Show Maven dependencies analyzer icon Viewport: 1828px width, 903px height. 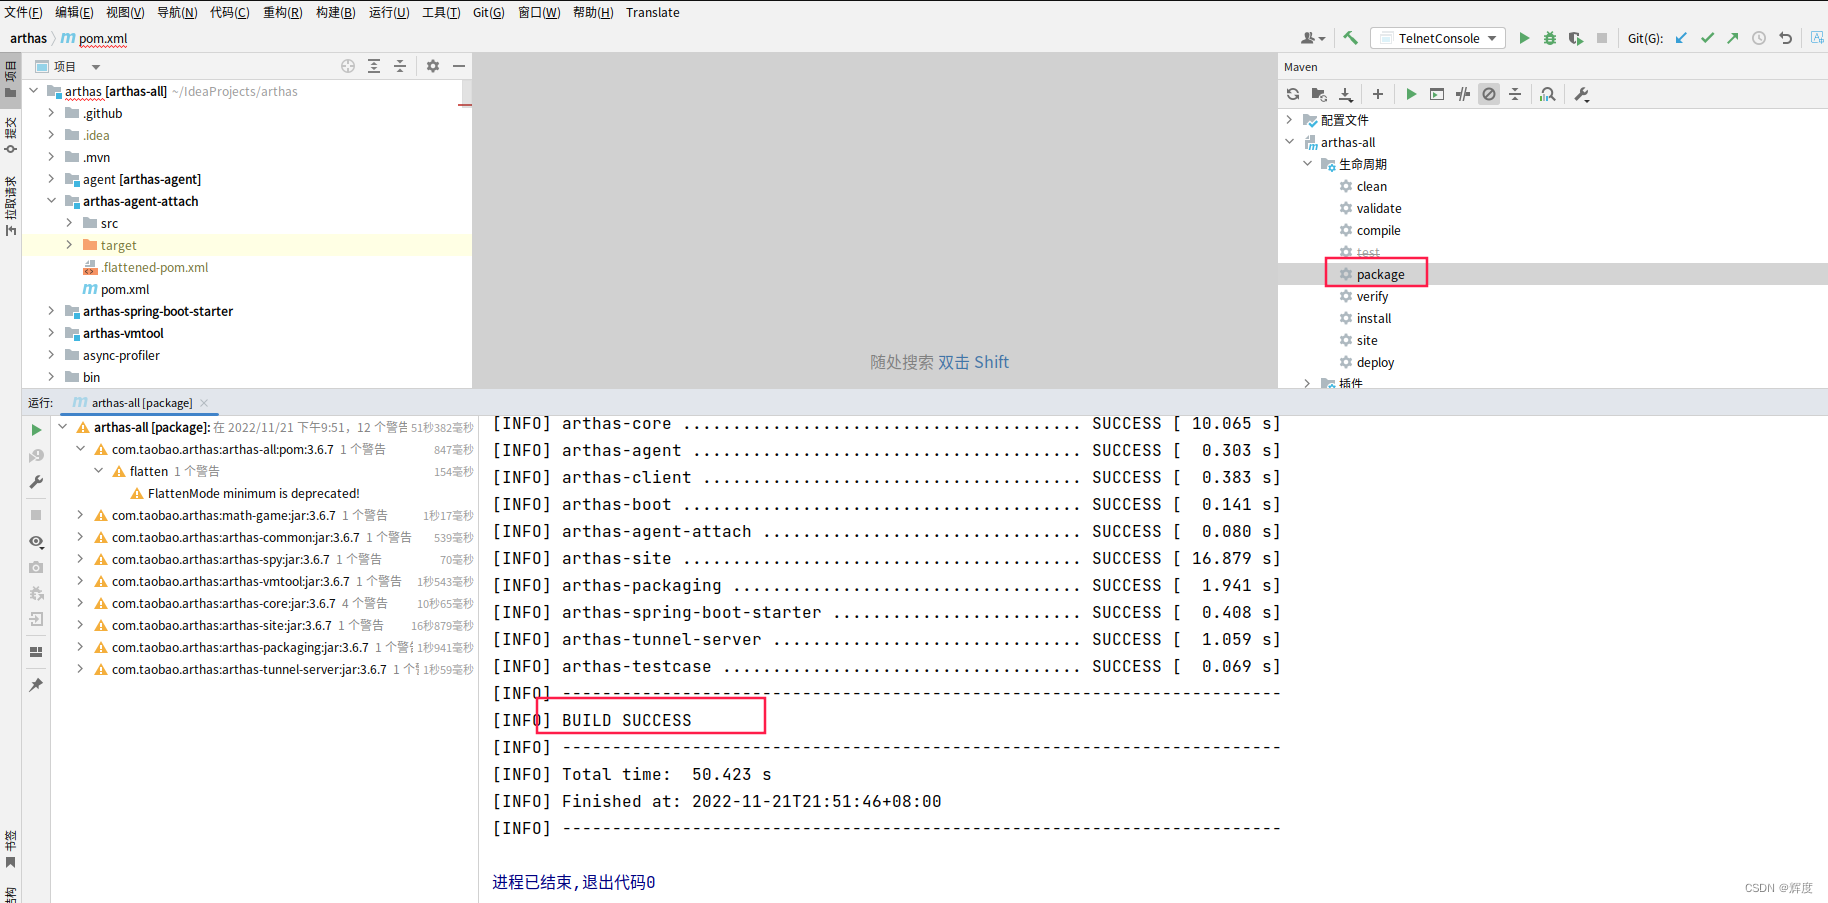tap(1548, 94)
